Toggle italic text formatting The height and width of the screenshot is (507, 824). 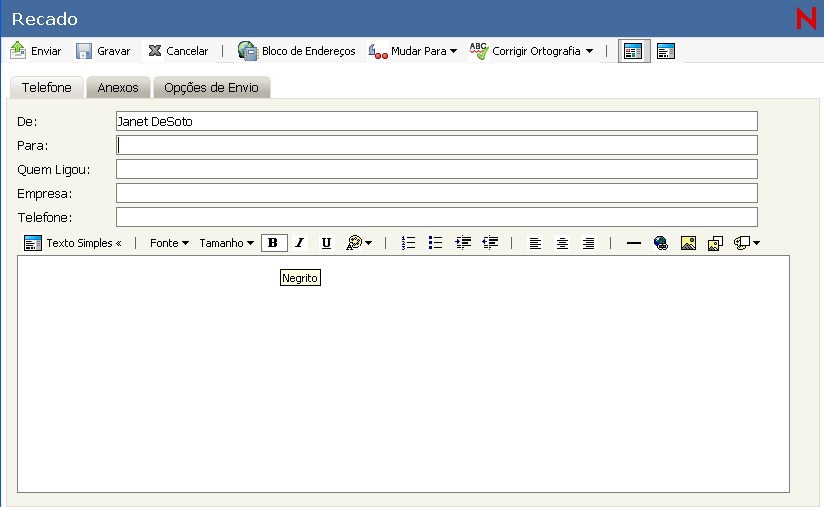coord(299,243)
